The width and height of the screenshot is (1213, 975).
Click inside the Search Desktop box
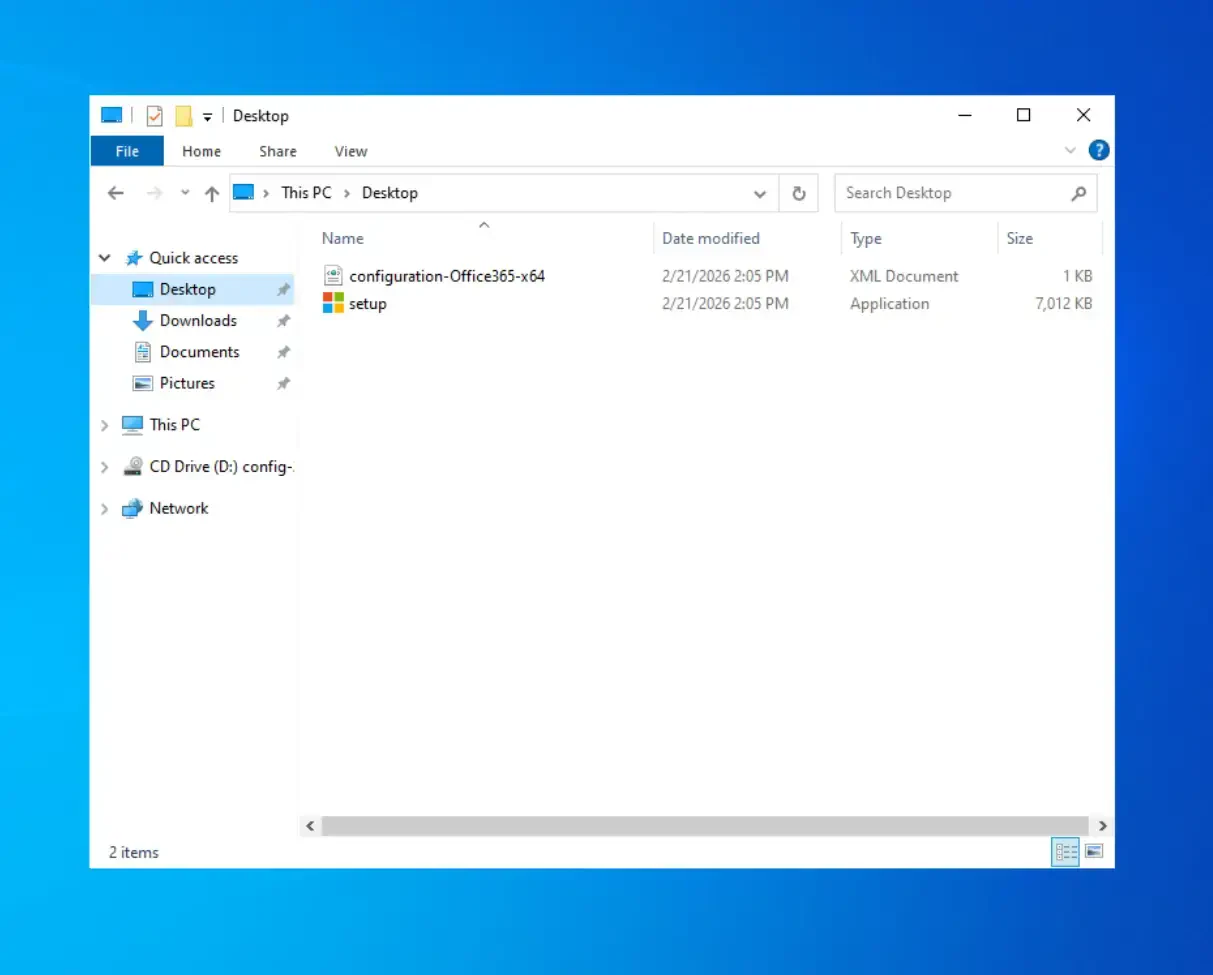pyautogui.click(x=940, y=192)
